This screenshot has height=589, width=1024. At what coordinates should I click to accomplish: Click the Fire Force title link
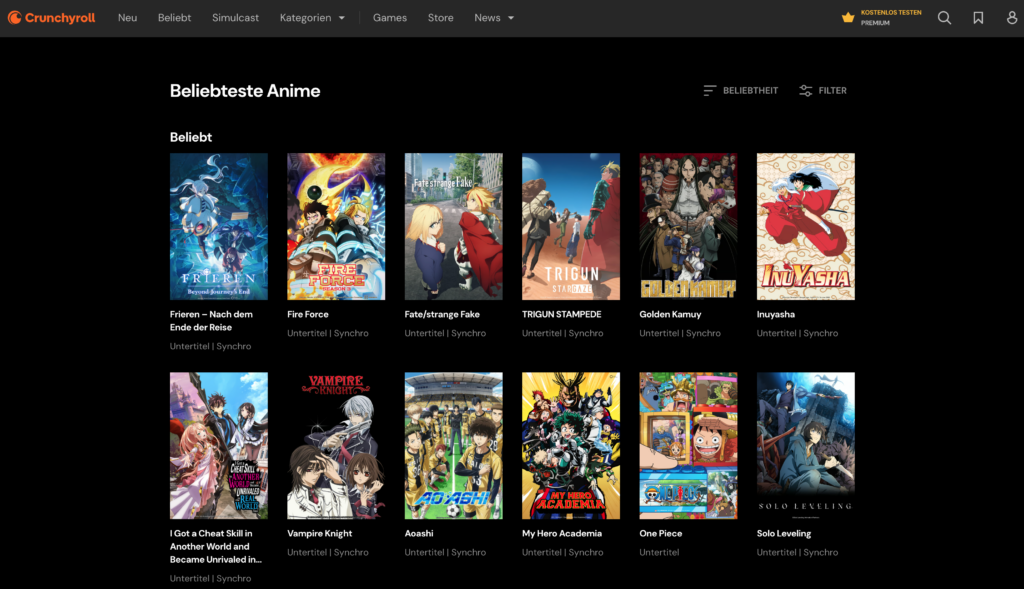coord(308,314)
